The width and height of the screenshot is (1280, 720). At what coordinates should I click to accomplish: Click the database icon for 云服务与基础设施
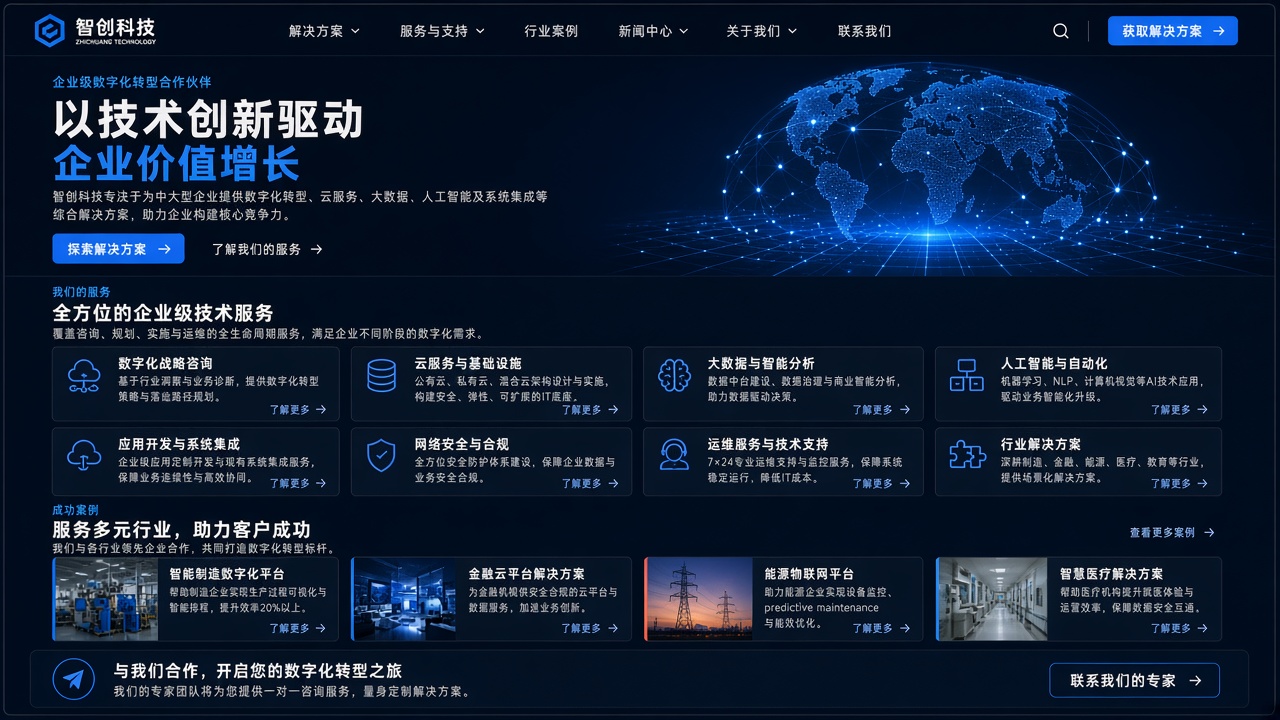coord(381,376)
